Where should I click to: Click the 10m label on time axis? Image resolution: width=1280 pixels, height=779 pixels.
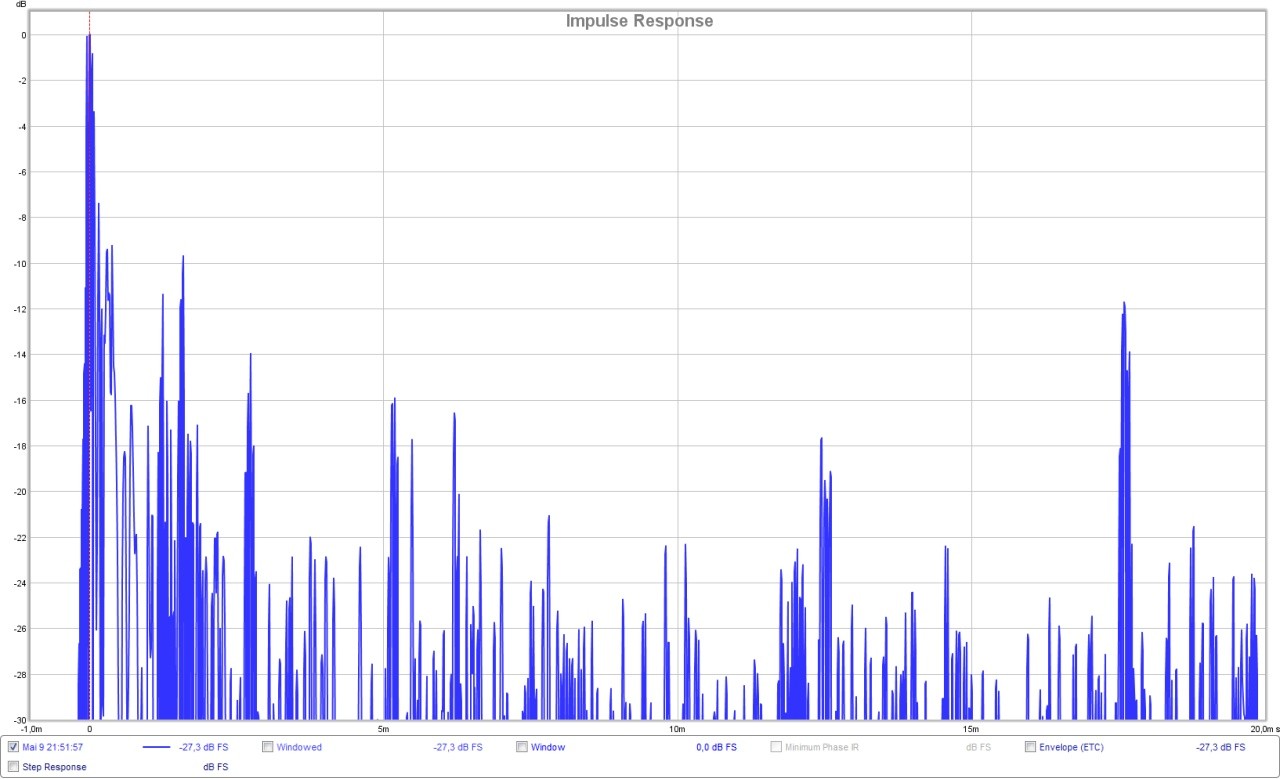coord(676,728)
